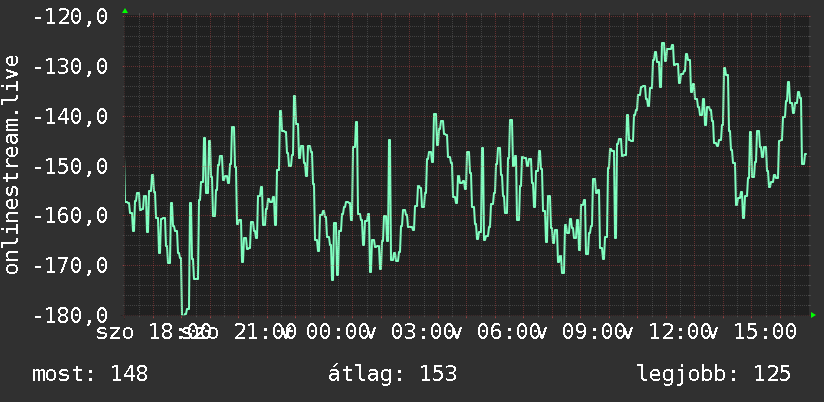
Task: Click the -160,0 y-axis label
Action: click(x=70, y=215)
